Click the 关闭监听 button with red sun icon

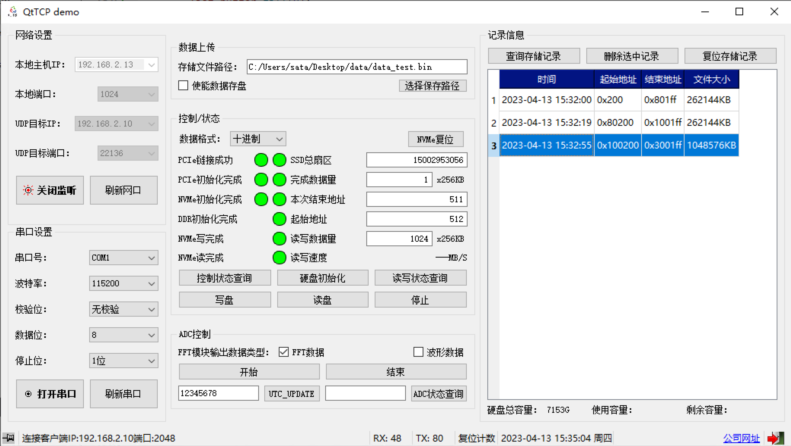point(49,189)
